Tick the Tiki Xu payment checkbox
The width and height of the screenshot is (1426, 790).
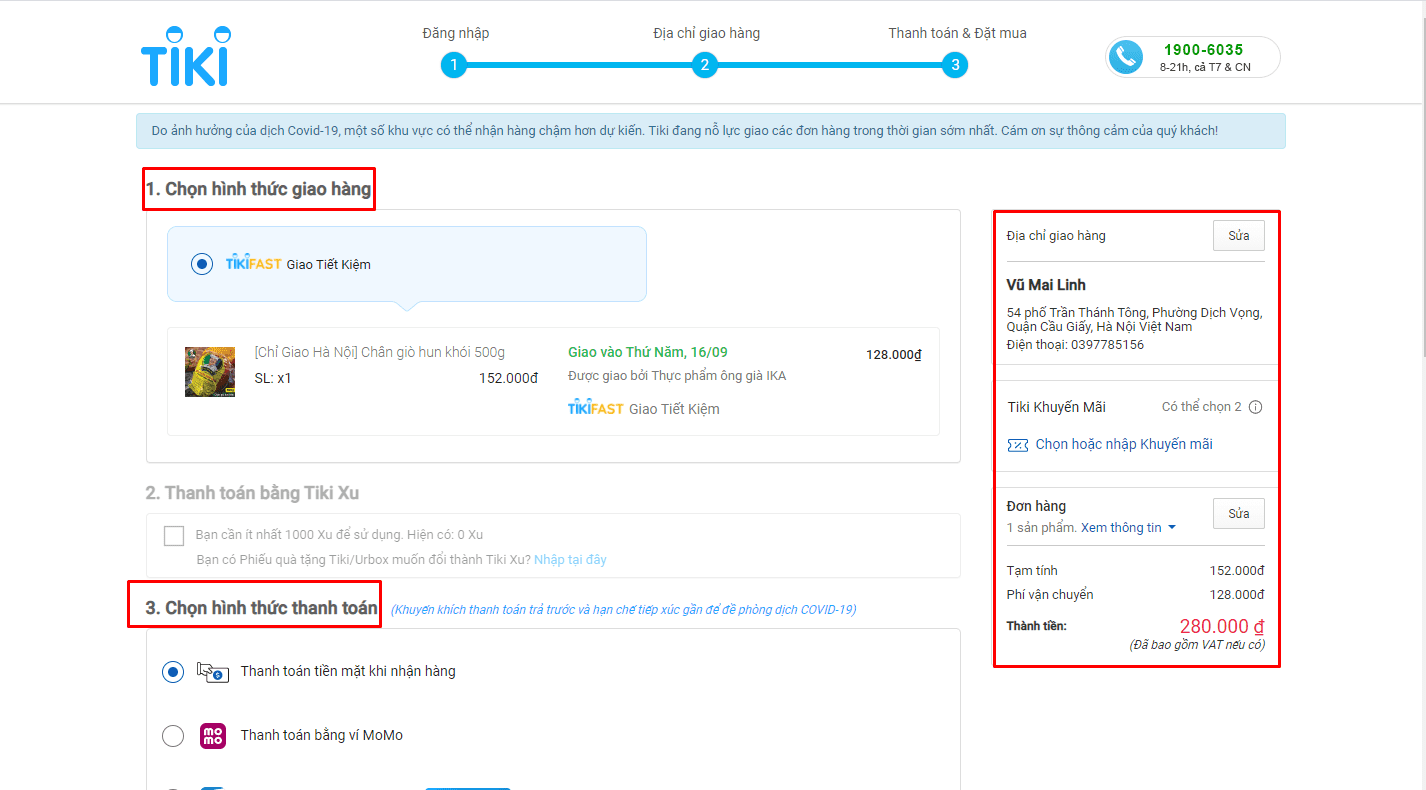tap(174, 536)
